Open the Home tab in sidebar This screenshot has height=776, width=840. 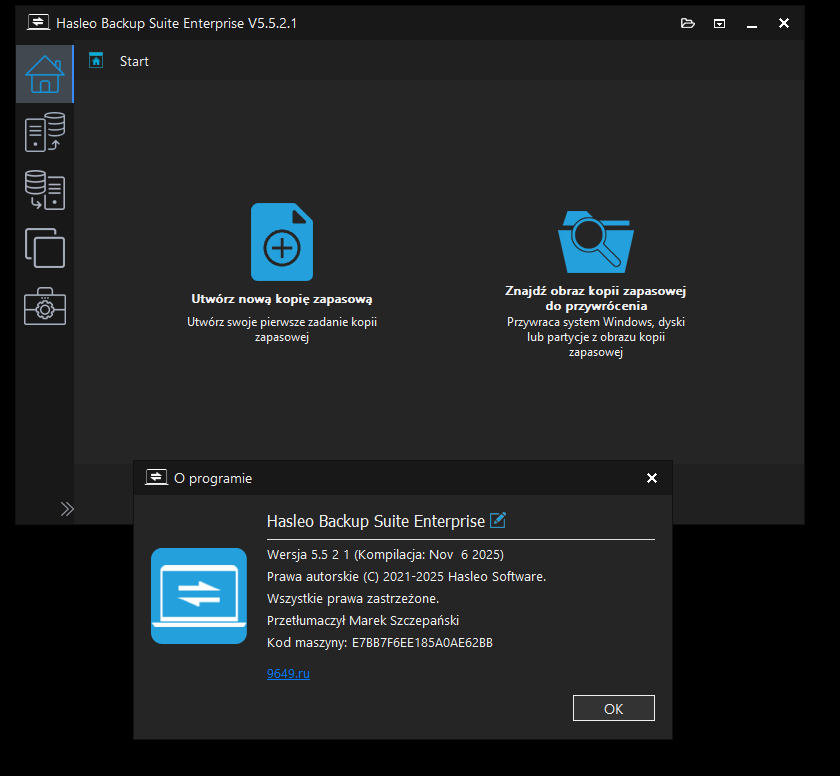[44, 74]
